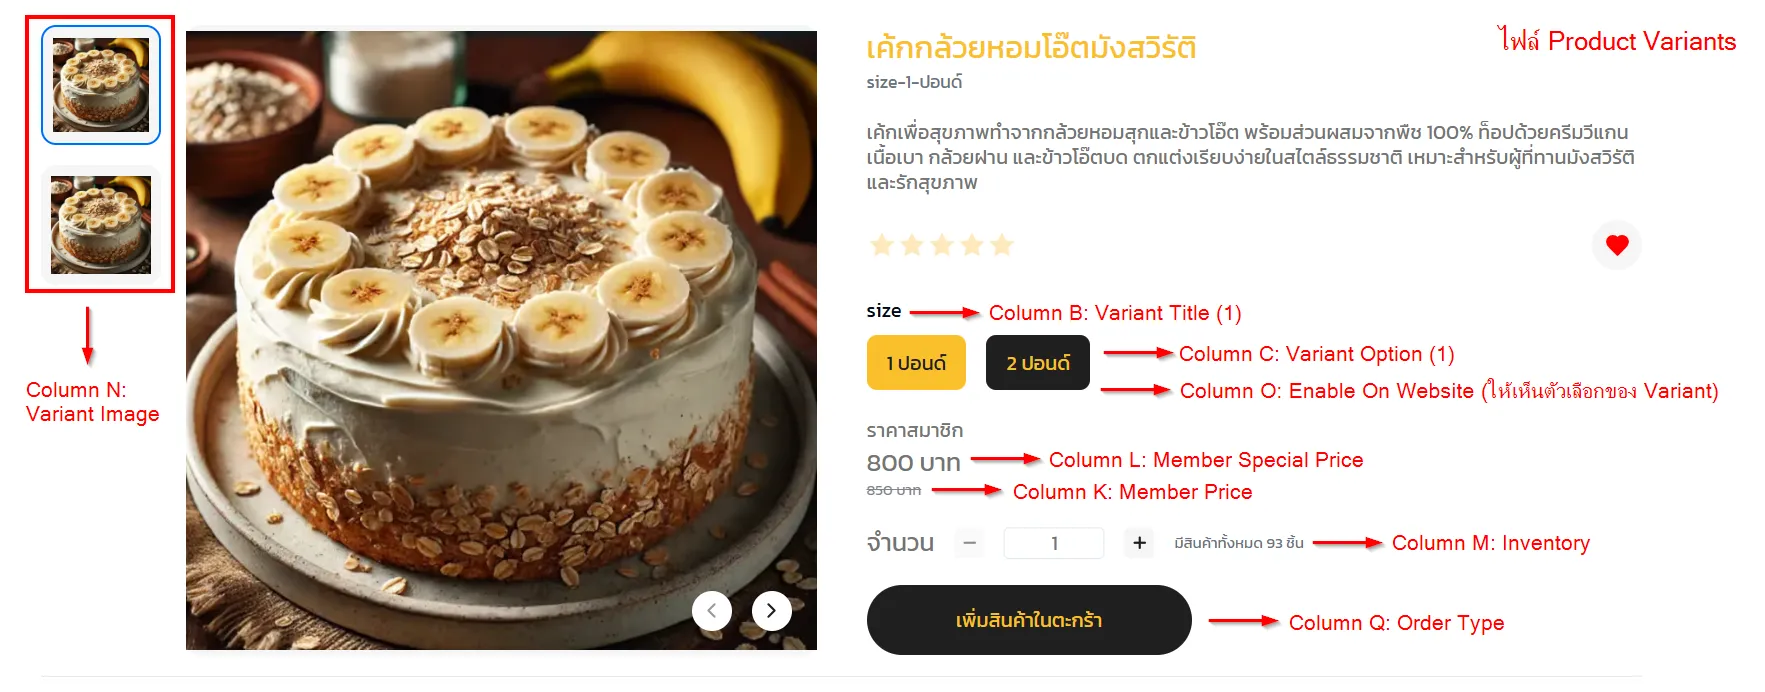Go to the next product image arrow
Screen dimensions: 1765x692
(772, 611)
